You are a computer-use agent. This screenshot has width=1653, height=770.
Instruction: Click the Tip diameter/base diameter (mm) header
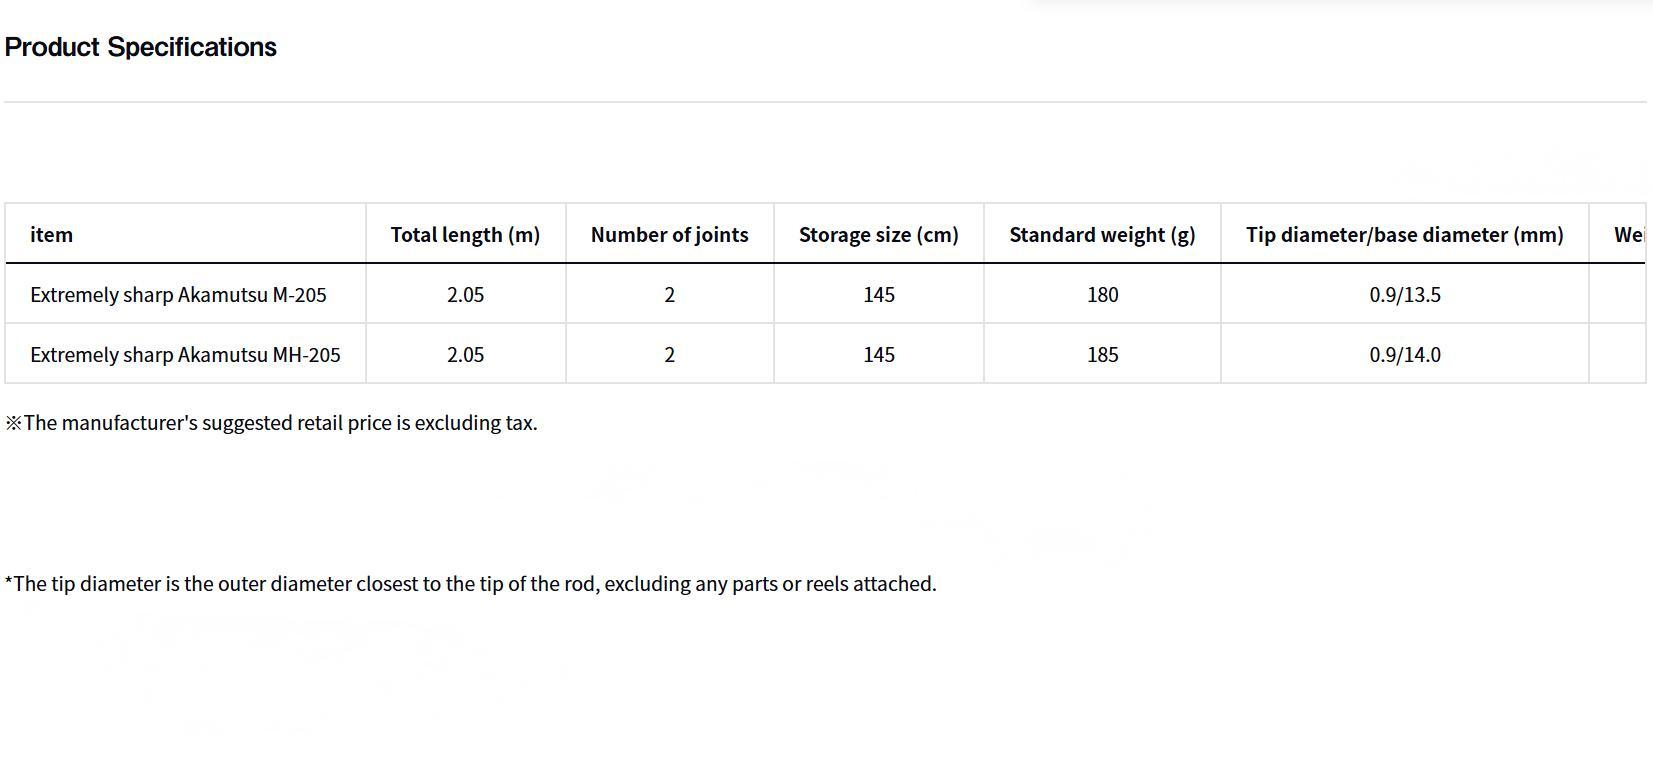click(x=1404, y=235)
